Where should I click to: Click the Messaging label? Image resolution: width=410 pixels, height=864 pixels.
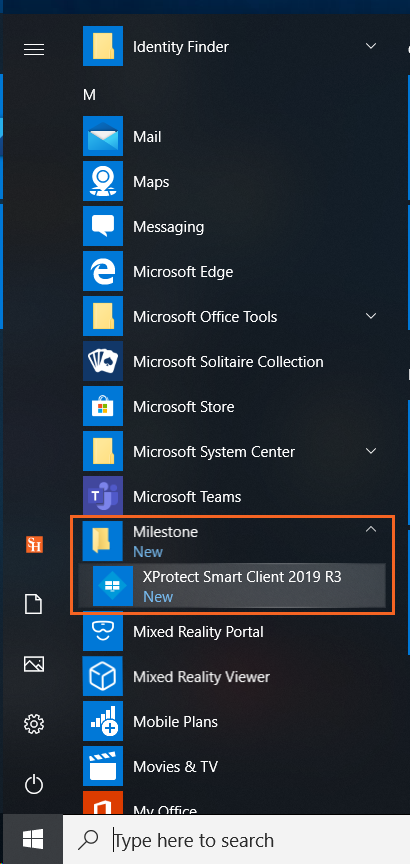(x=169, y=227)
